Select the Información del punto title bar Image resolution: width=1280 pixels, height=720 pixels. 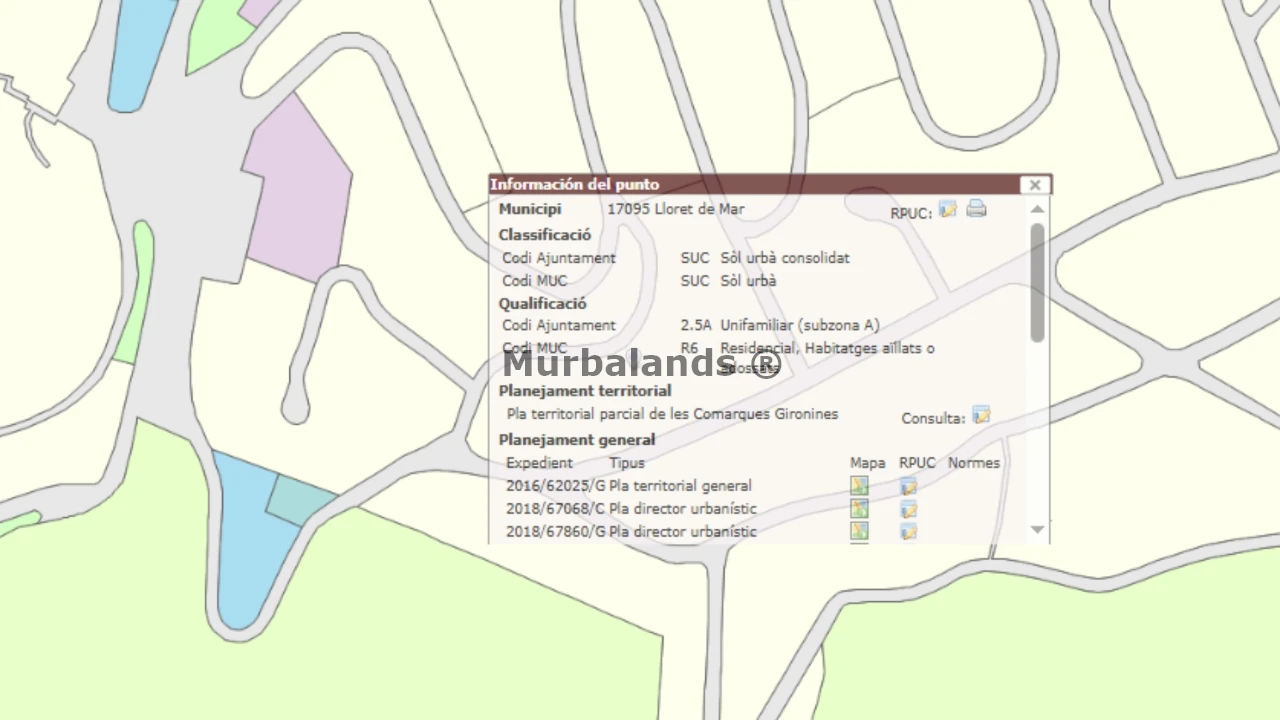coord(770,185)
